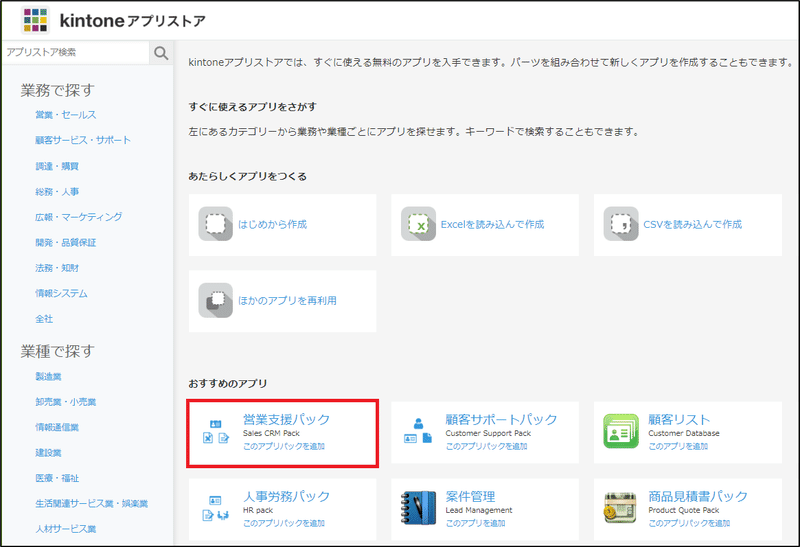The width and height of the screenshot is (800, 547).
Task: Open the 商品見積書パック title
Action: click(698, 496)
